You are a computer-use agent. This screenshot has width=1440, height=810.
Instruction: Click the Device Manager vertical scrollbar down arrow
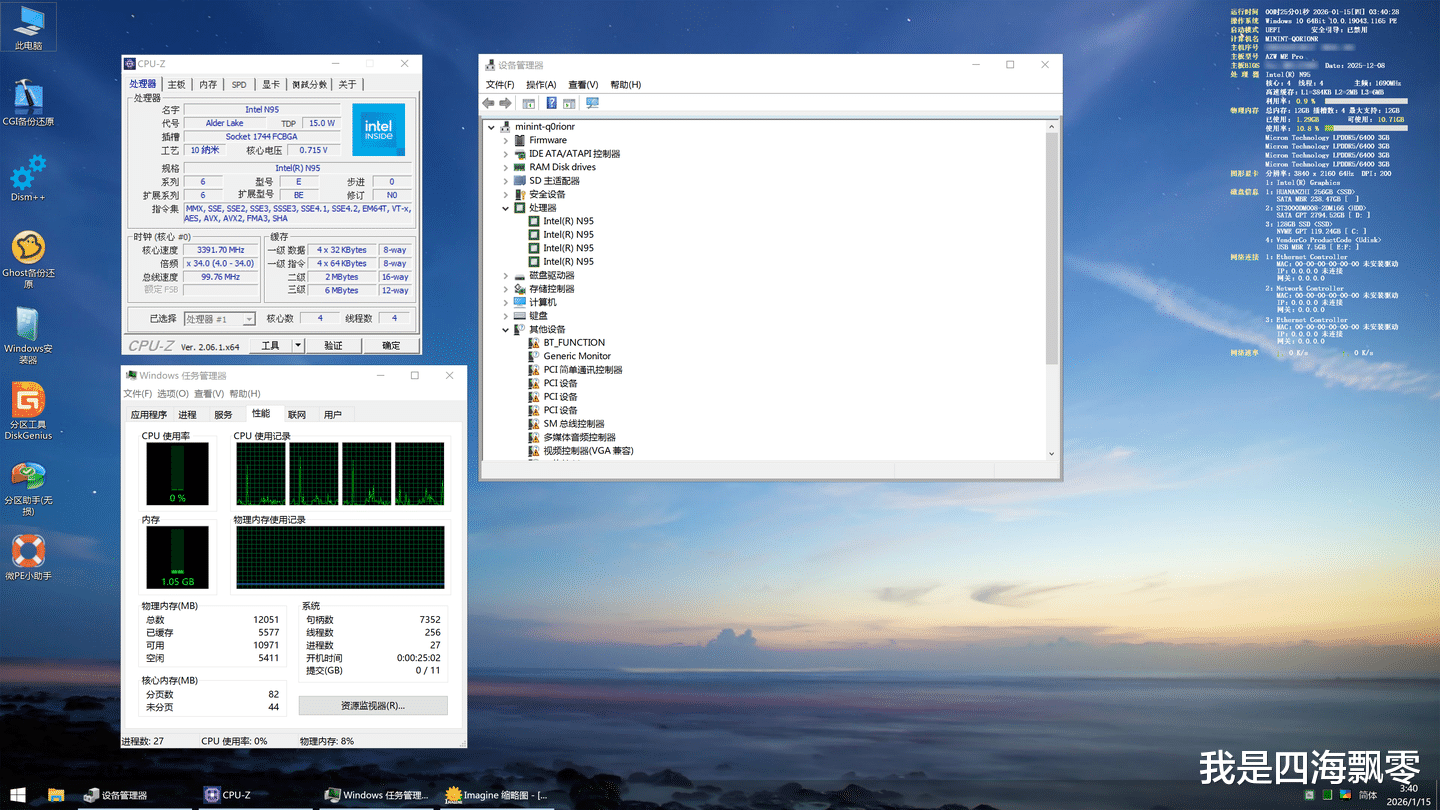1051,453
